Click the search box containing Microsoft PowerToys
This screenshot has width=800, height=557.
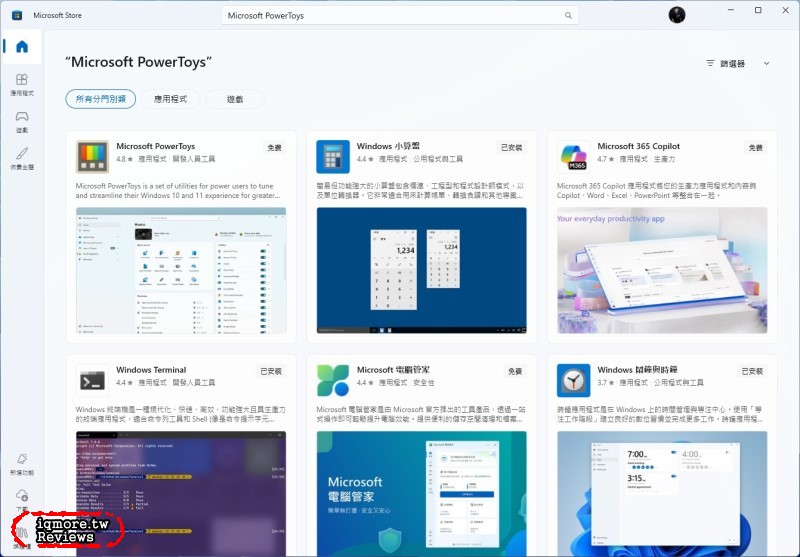pos(400,16)
